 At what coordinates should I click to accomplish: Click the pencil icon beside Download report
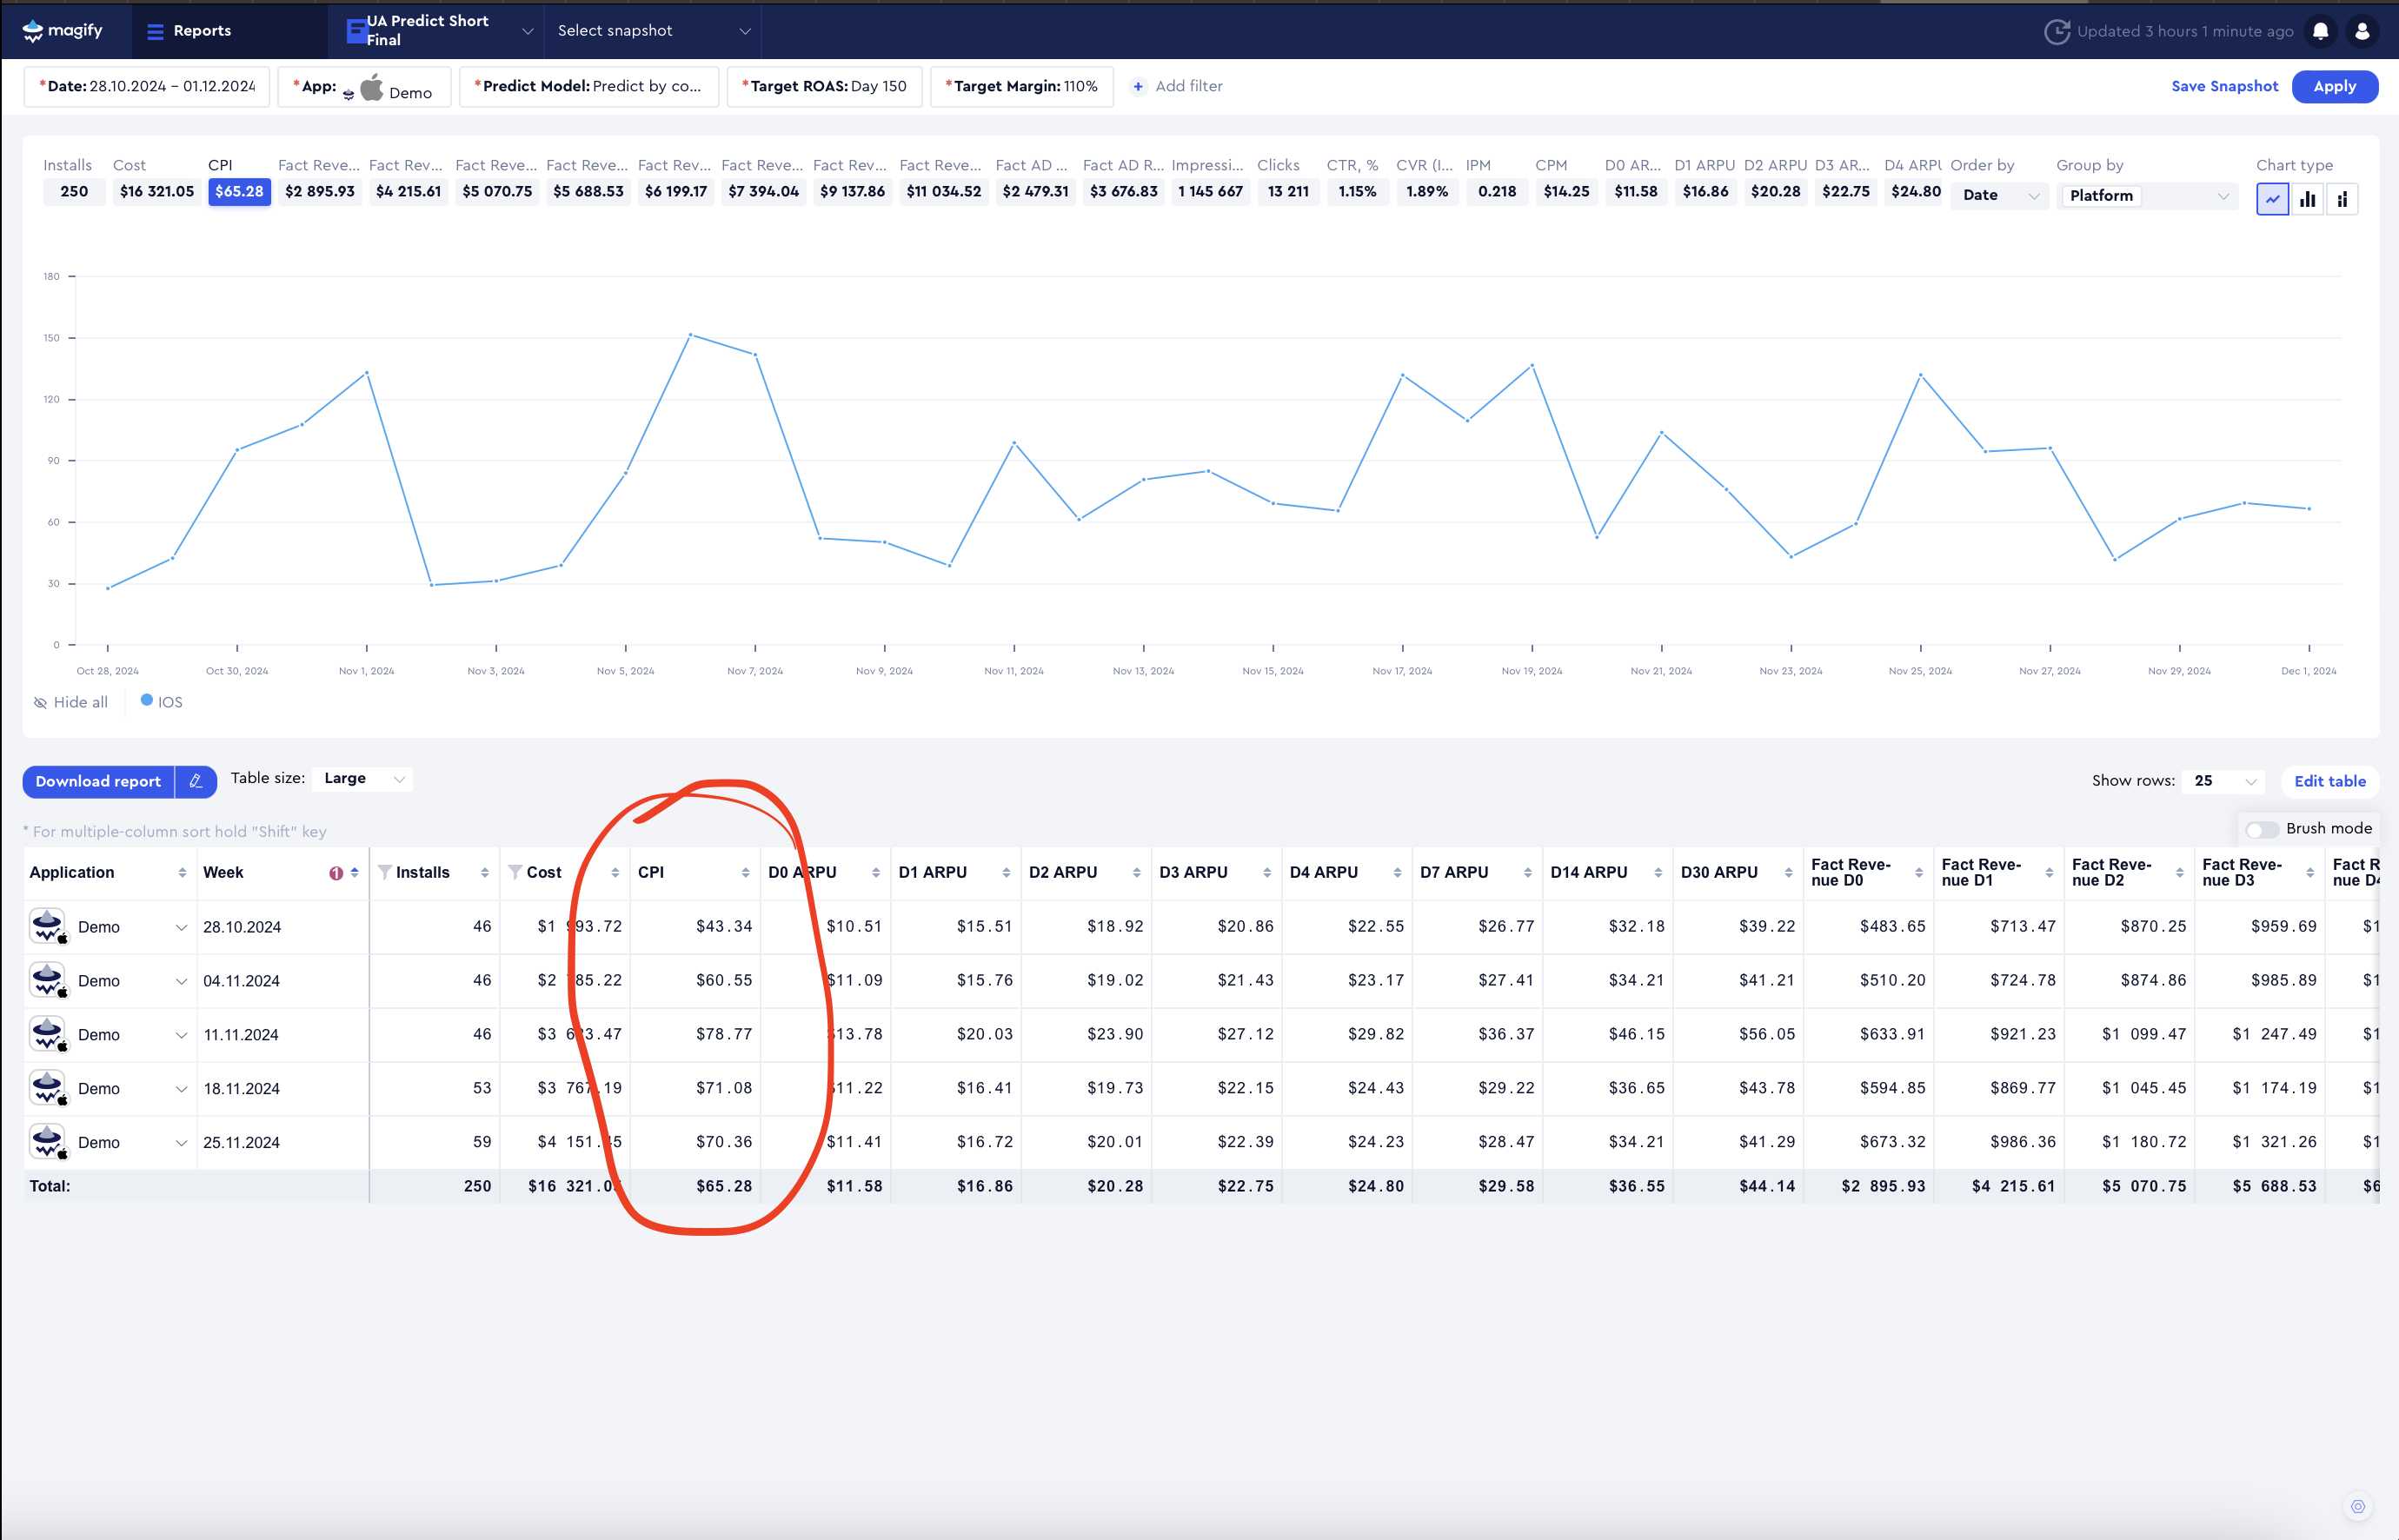click(x=196, y=781)
